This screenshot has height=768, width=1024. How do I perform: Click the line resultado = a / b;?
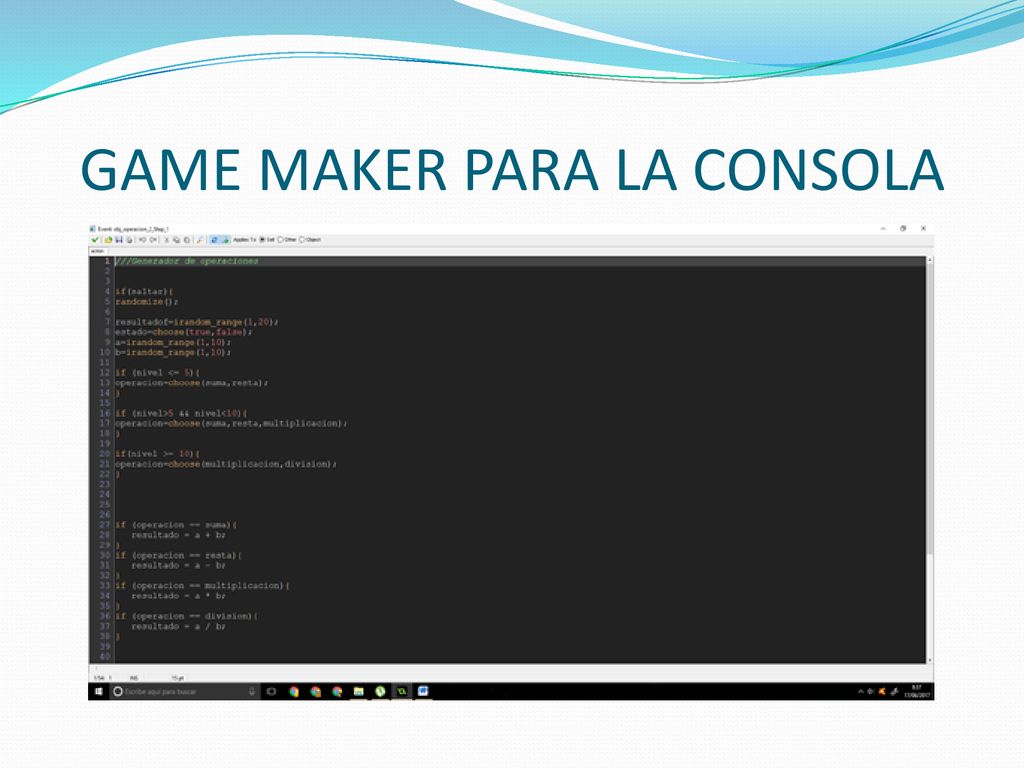178,626
